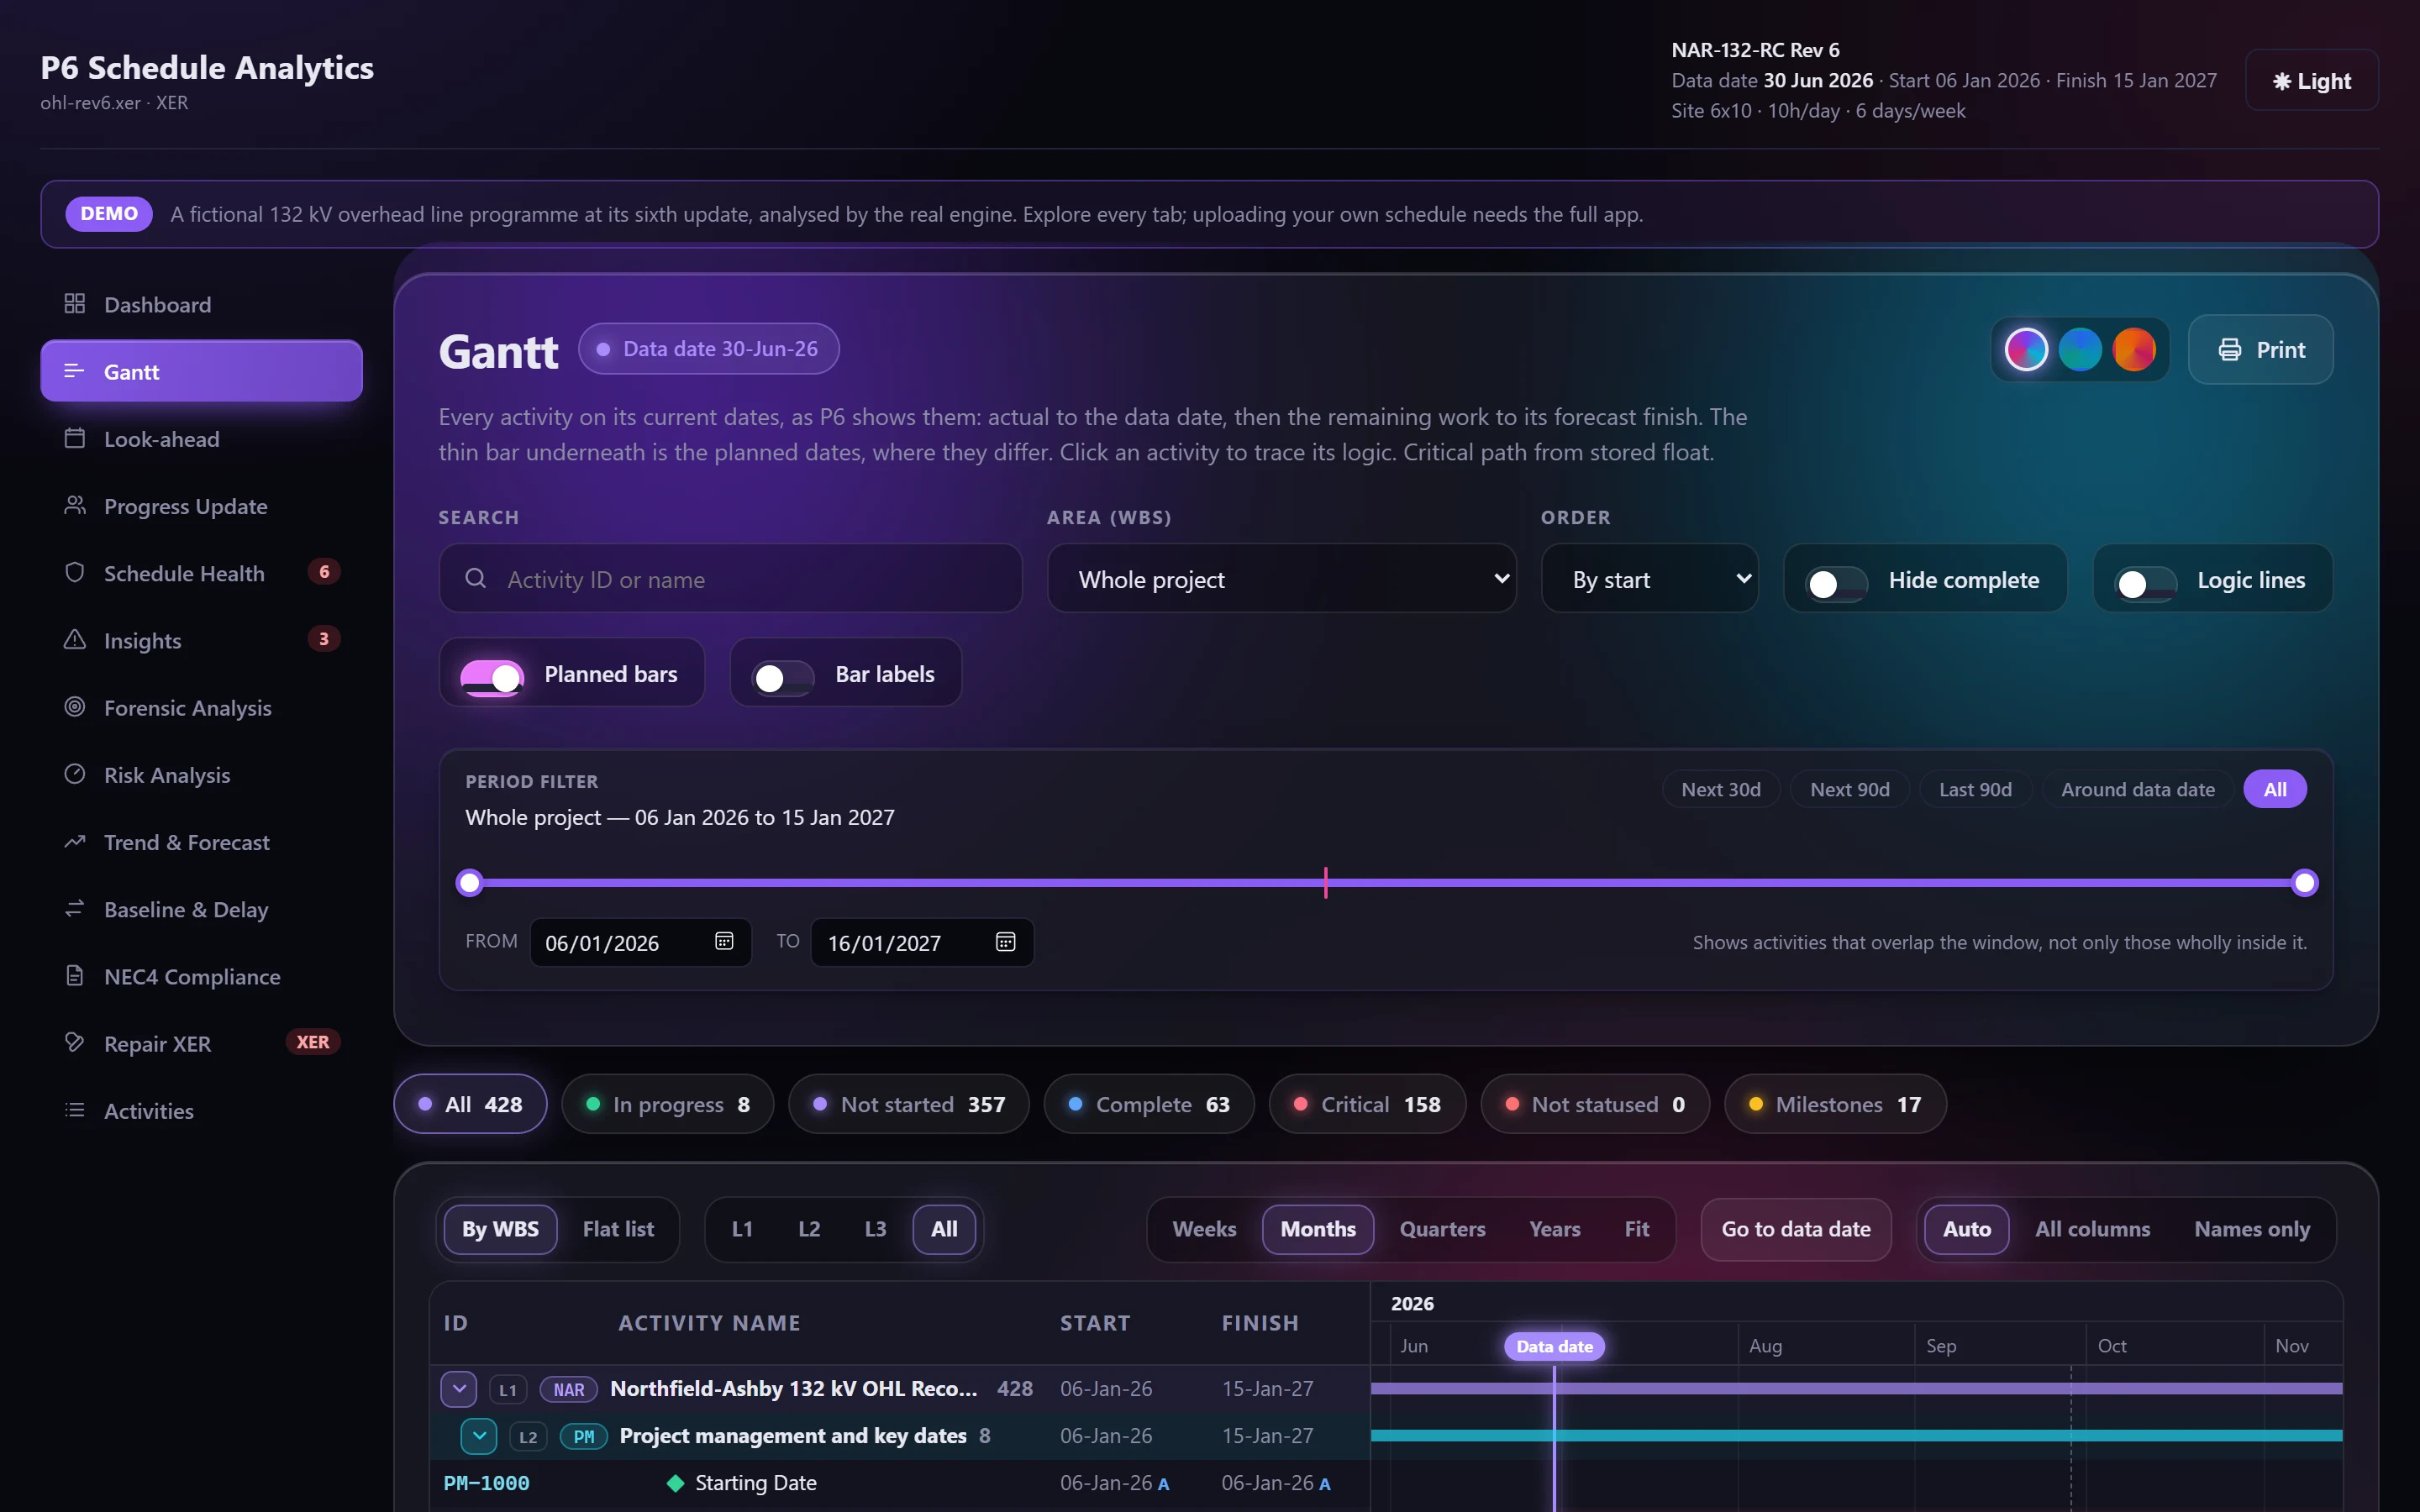Click the Activity ID or name search field
2420x1512 pixels.
click(731, 578)
